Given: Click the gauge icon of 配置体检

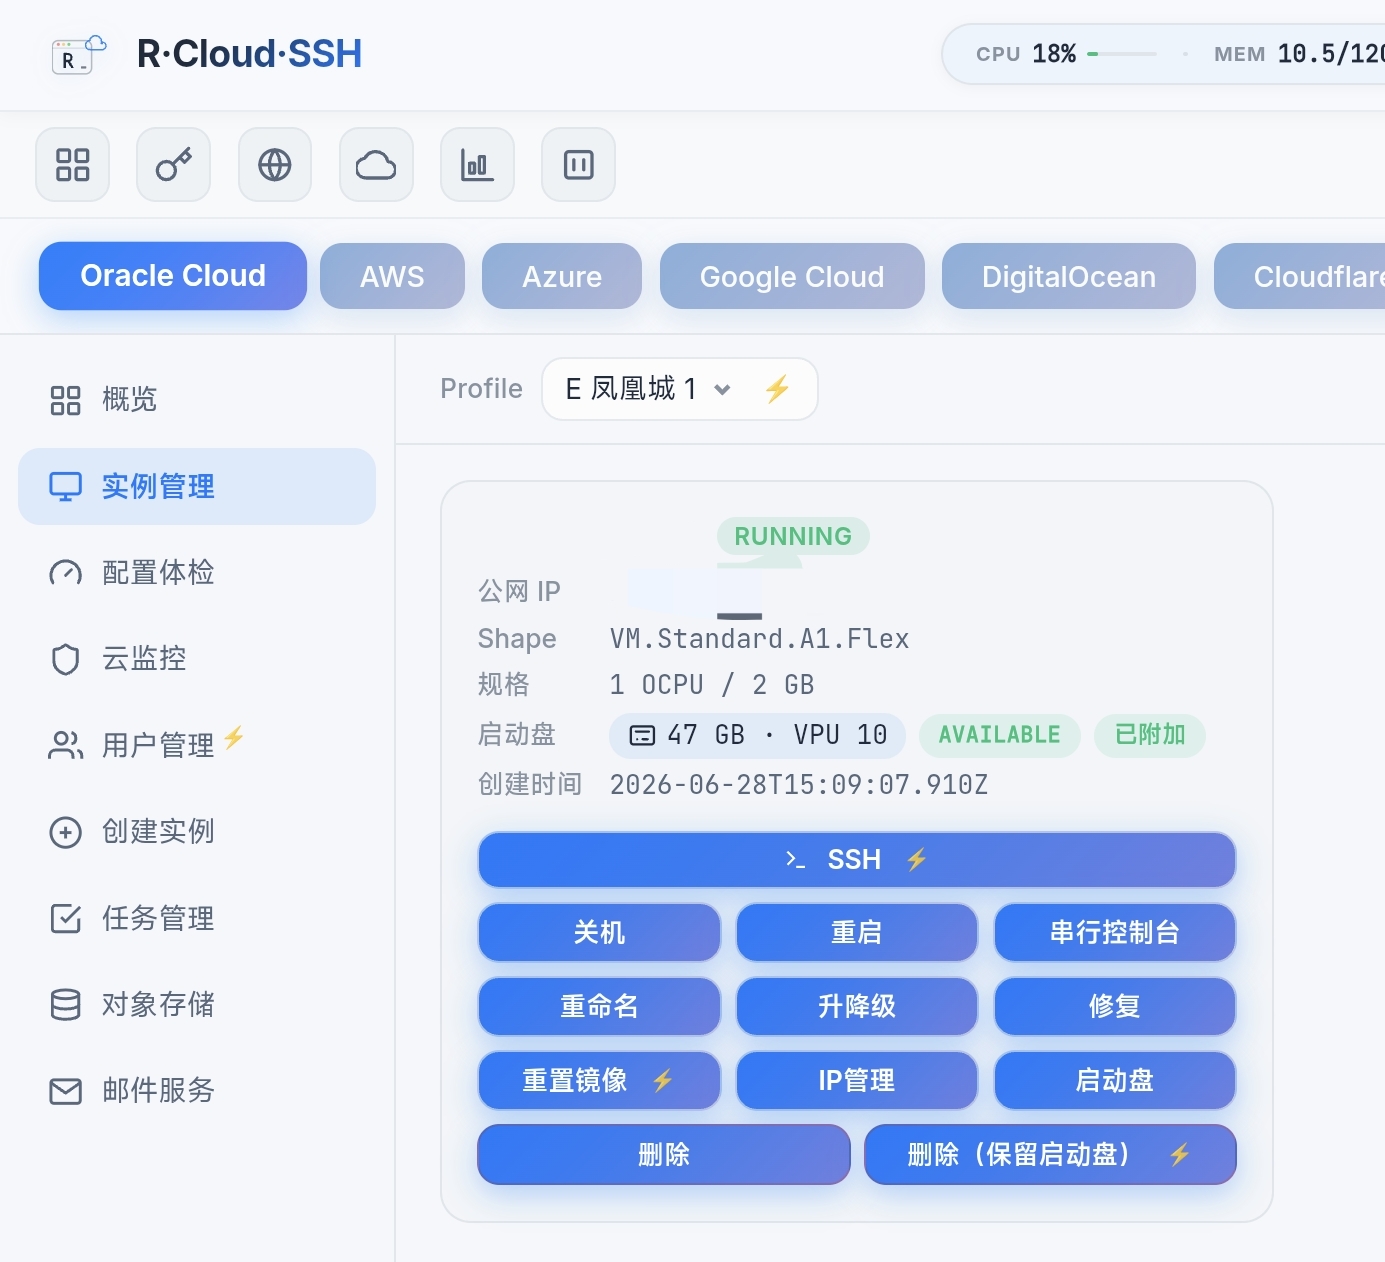Looking at the screenshot, I should point(66,573).
